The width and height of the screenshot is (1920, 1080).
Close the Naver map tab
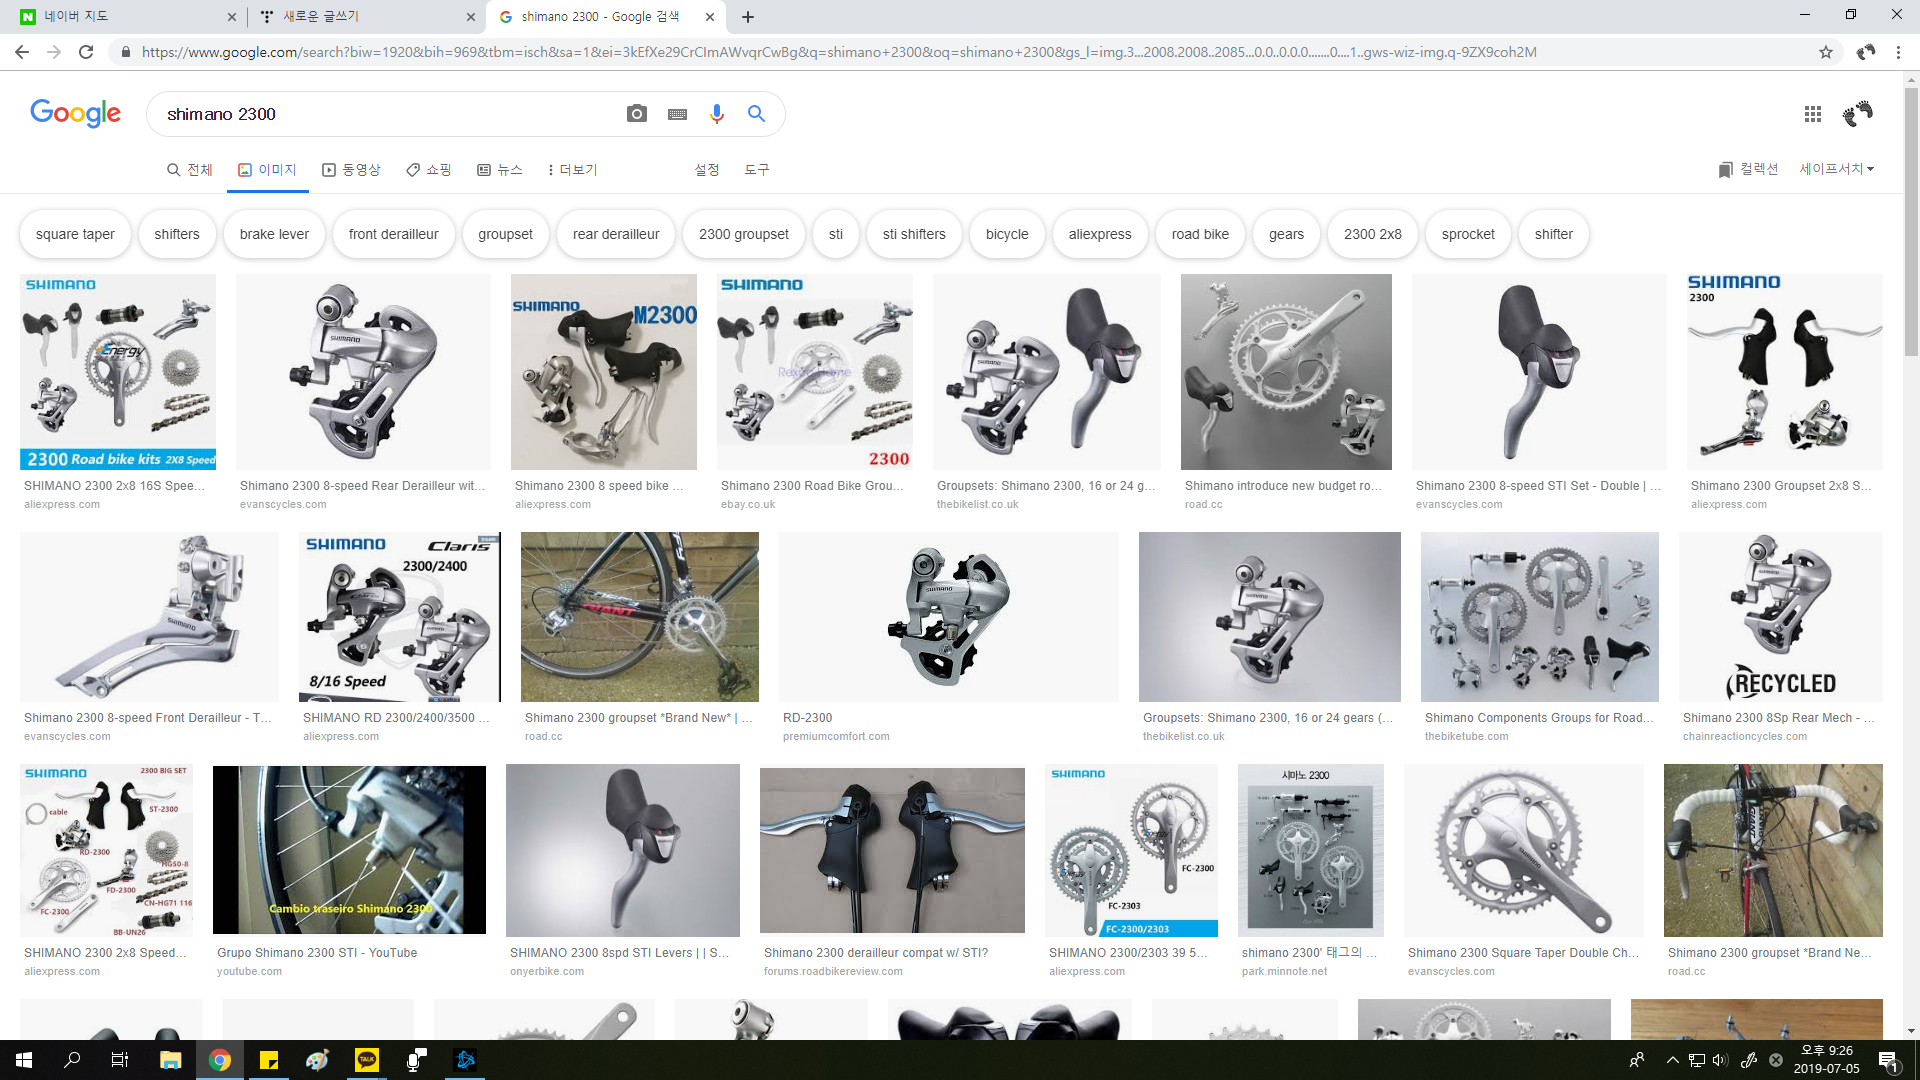pyautogui.click(x=232, y=17)
